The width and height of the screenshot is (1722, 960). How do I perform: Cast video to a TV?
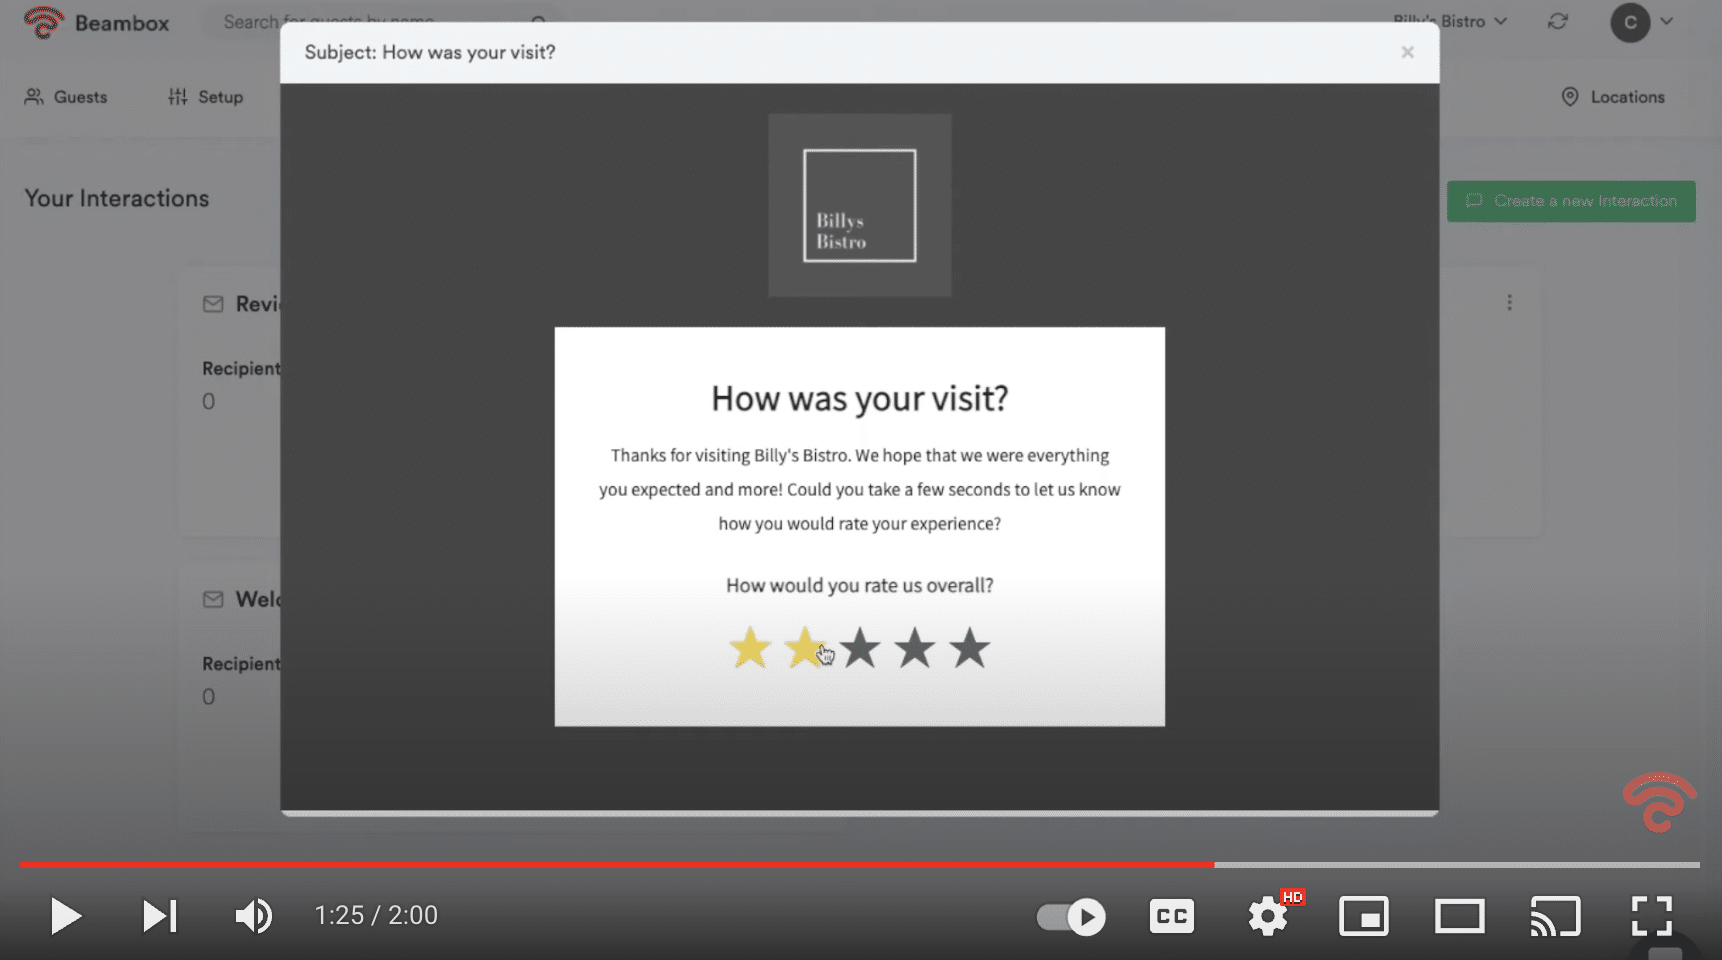coord(1555,916)
